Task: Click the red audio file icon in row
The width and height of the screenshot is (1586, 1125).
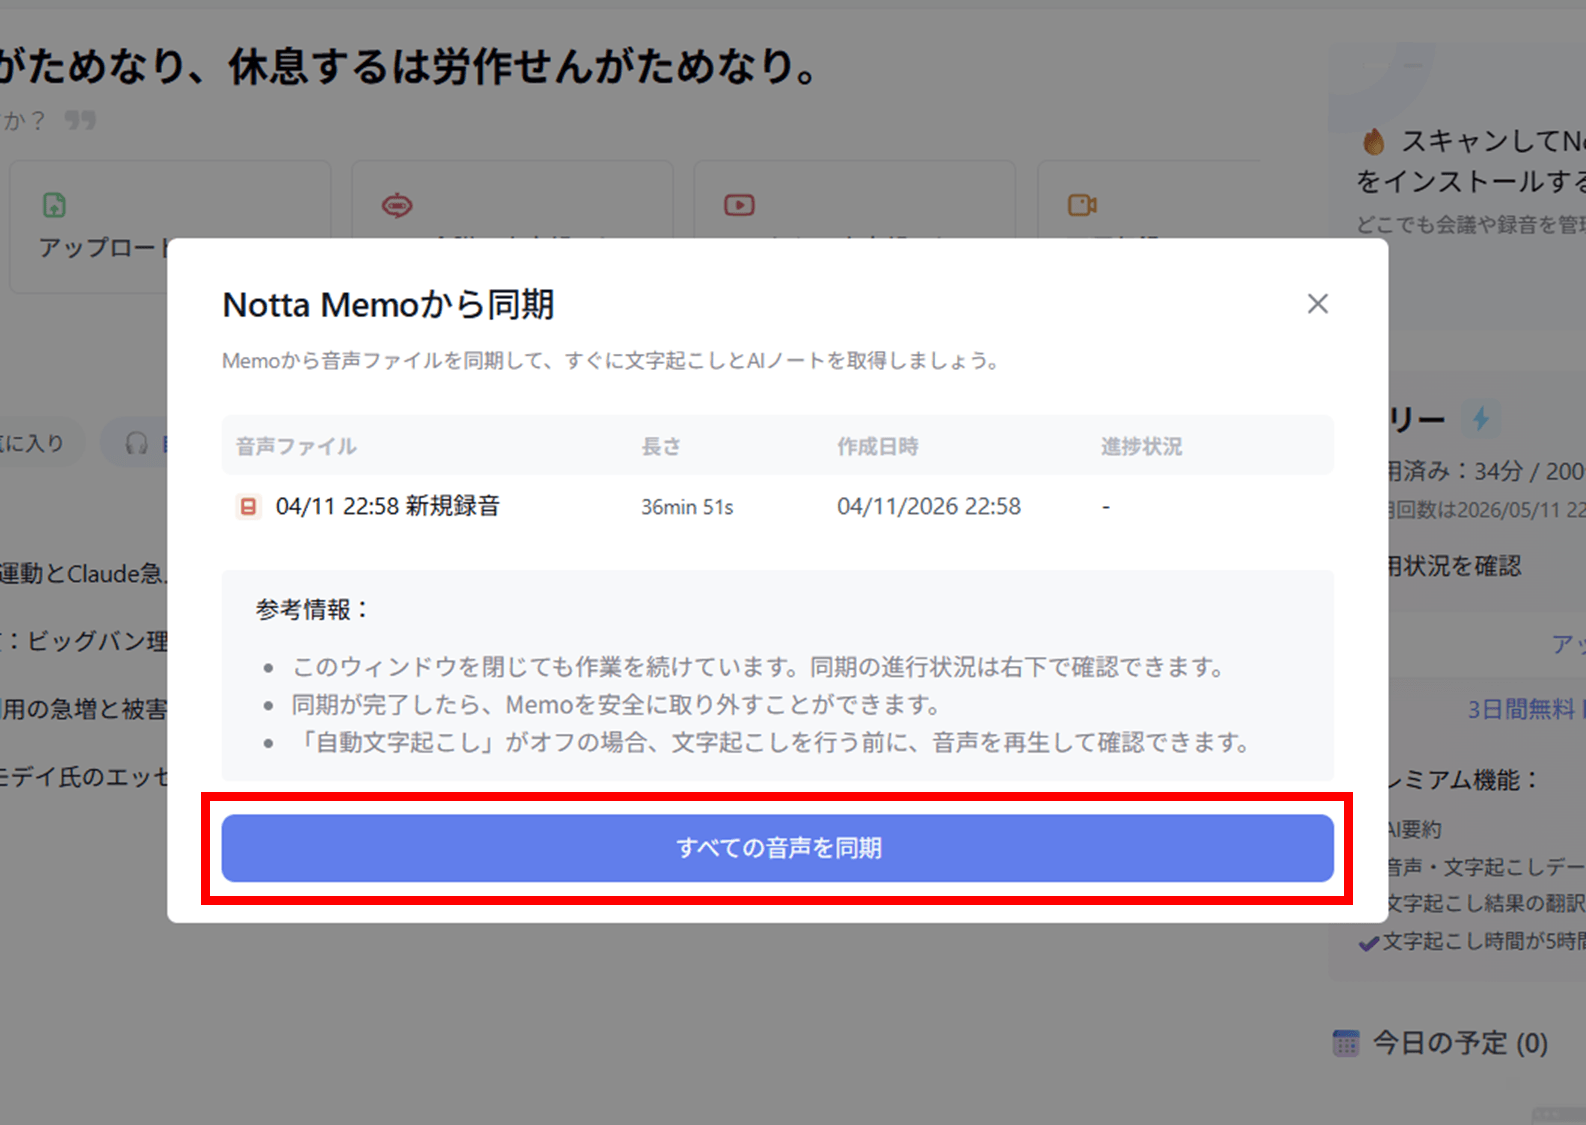Action: click(x=248, y=507)
